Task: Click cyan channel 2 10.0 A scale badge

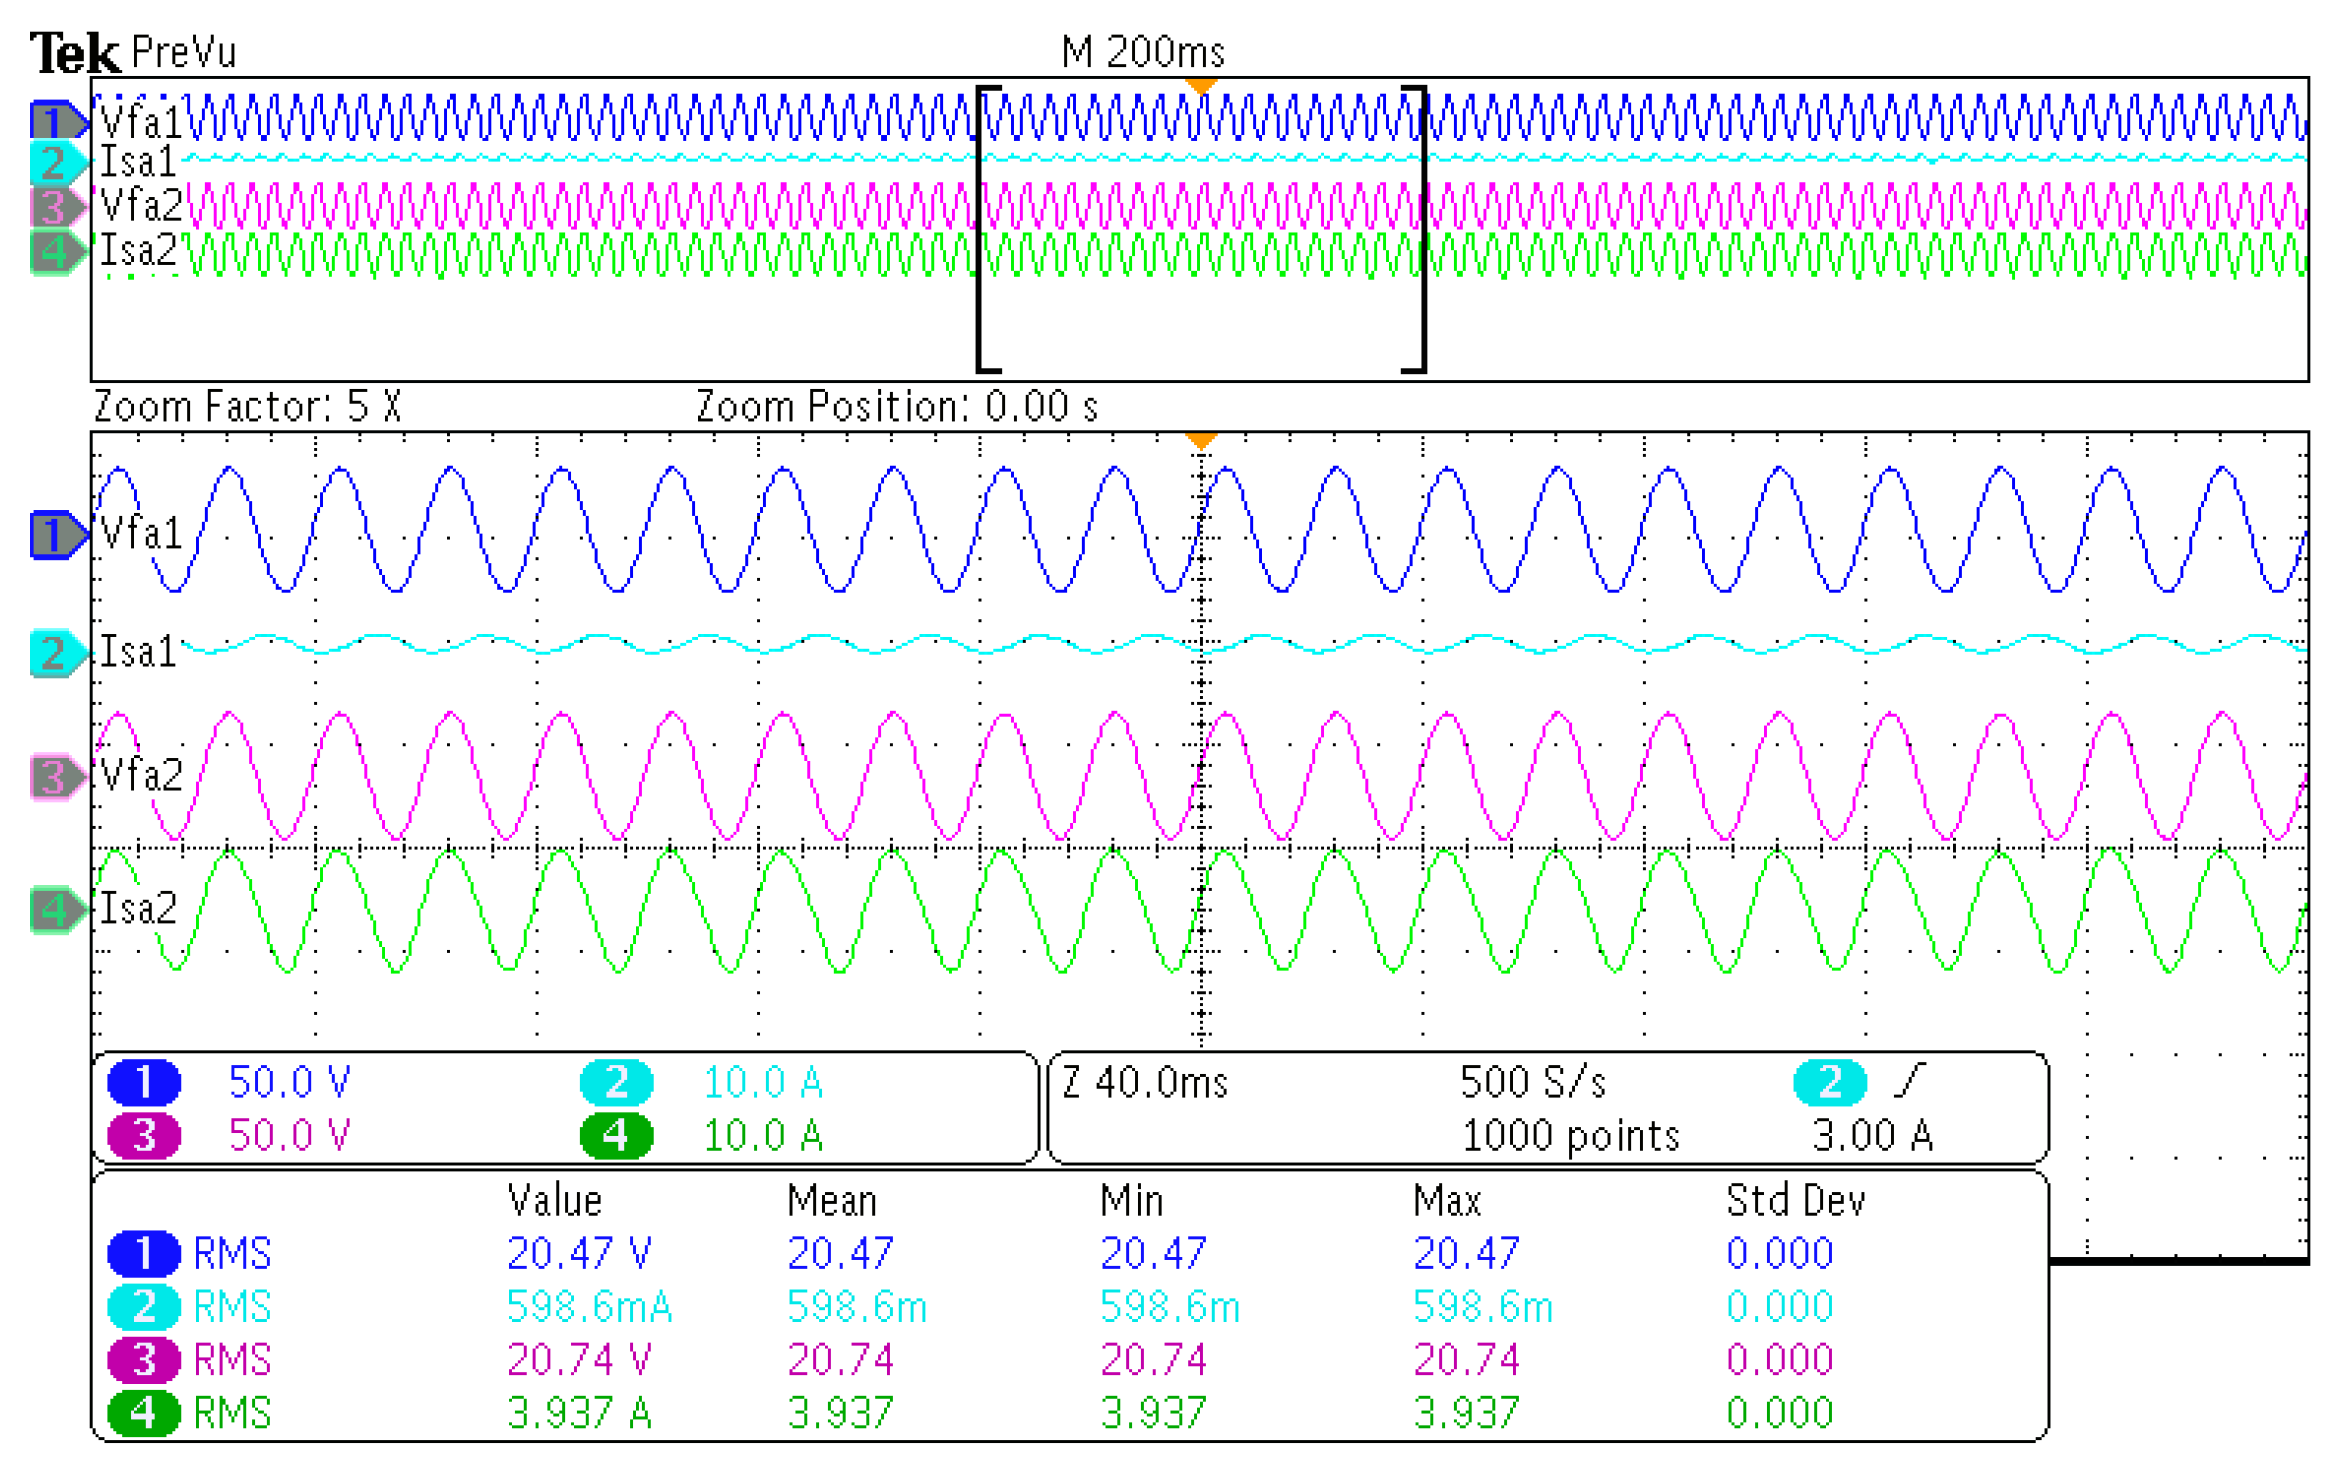Action: click(616, 1082)
